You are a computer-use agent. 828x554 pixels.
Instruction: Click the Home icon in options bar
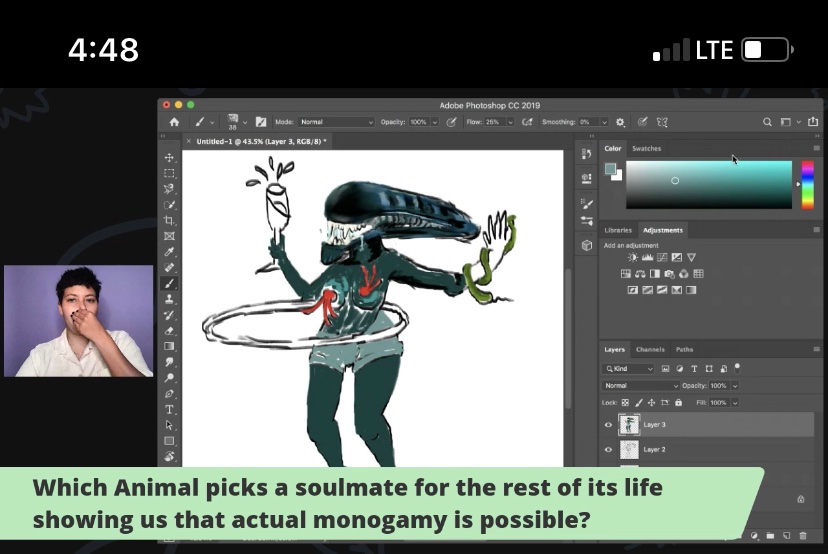point(174,122)
